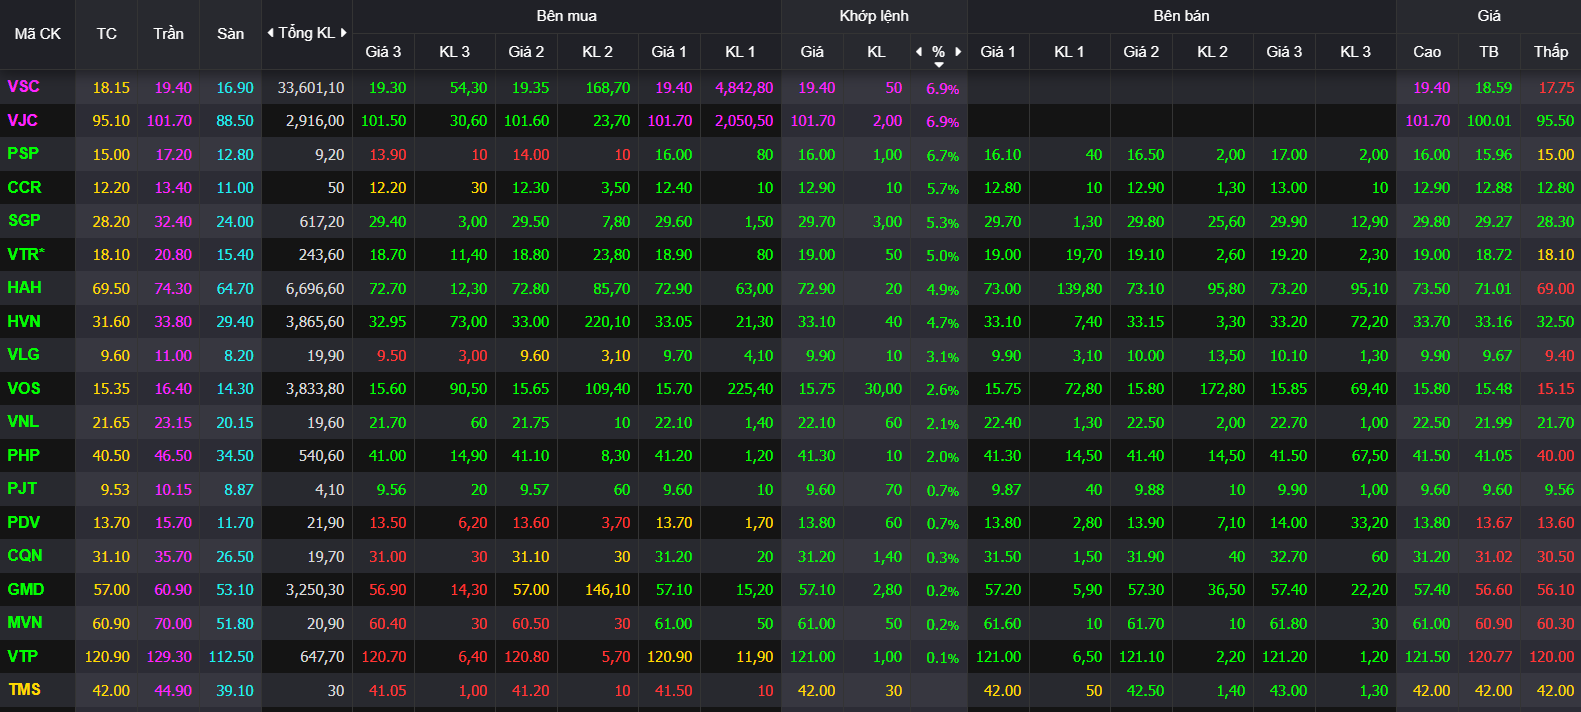Click PHP total volume 540,60
The image size is (1581, 712).
322,456
